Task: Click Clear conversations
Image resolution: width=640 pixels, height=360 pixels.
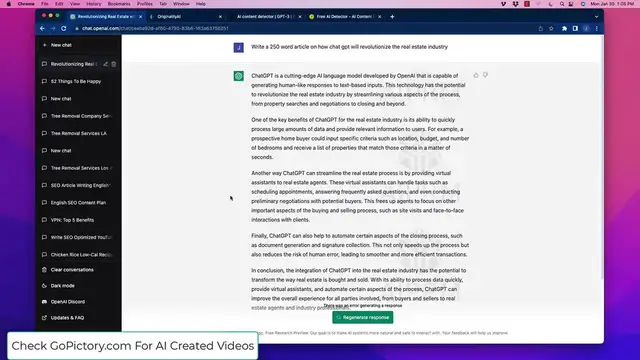Action: pyautogui.click(x=72, y=270)
